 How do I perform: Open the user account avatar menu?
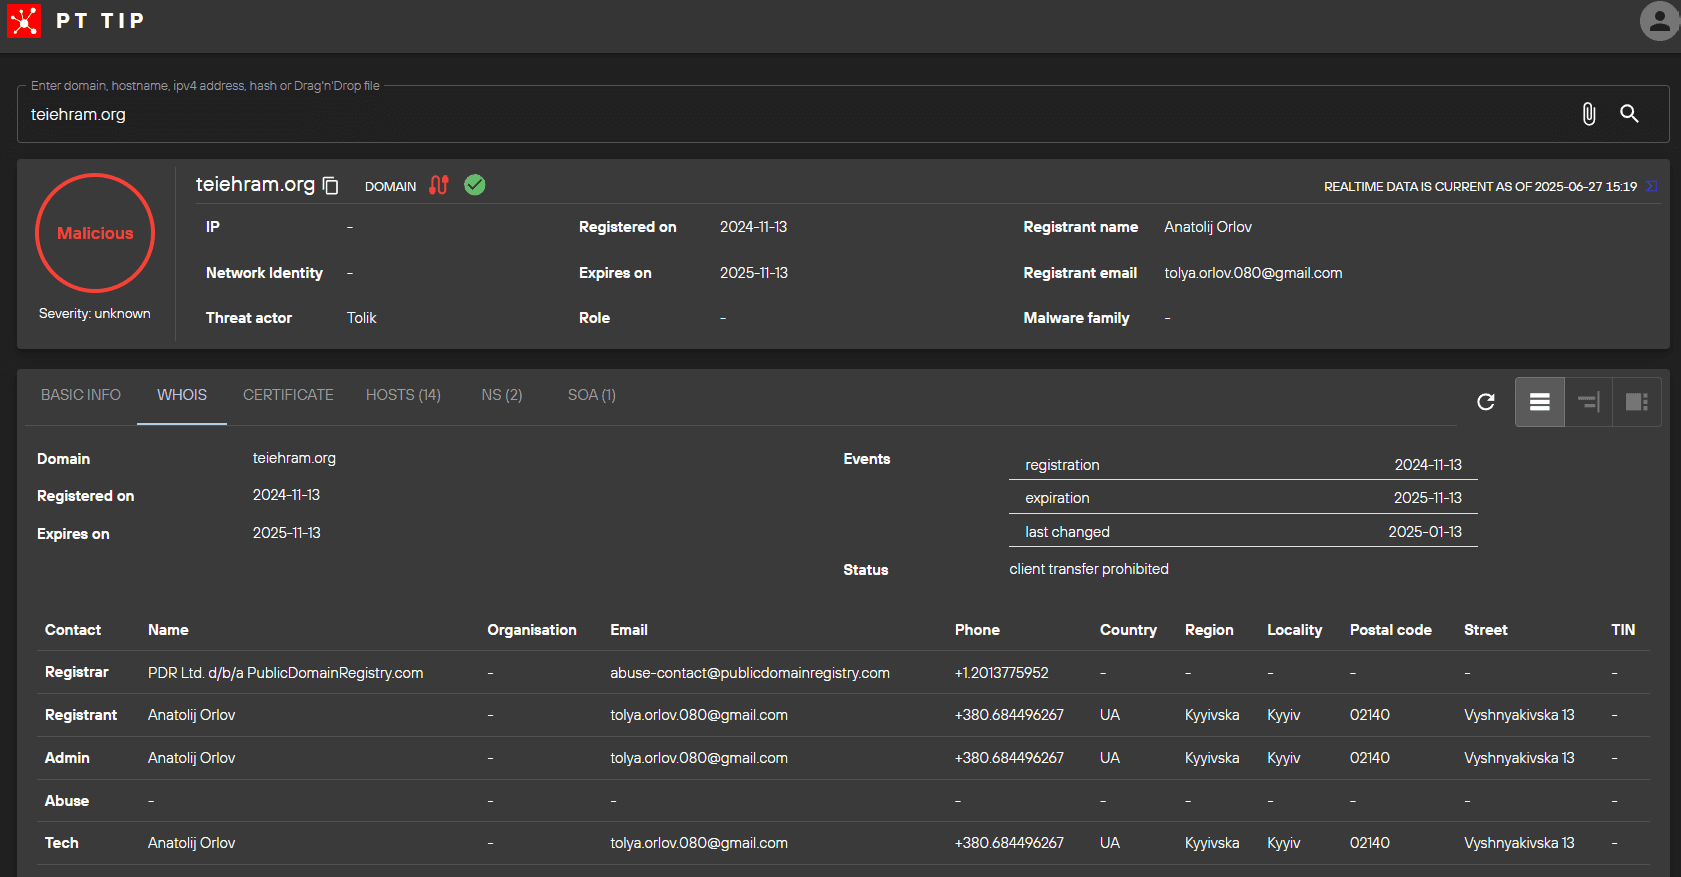1659,21
